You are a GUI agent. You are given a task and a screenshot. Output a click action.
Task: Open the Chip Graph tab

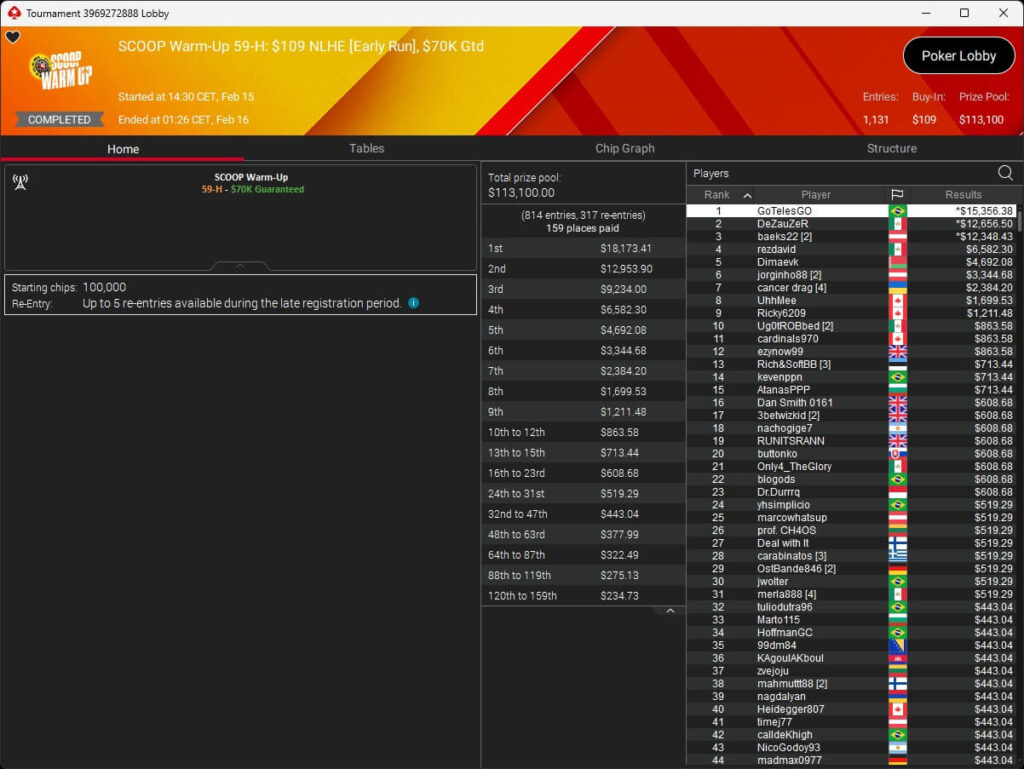(625, 148)
